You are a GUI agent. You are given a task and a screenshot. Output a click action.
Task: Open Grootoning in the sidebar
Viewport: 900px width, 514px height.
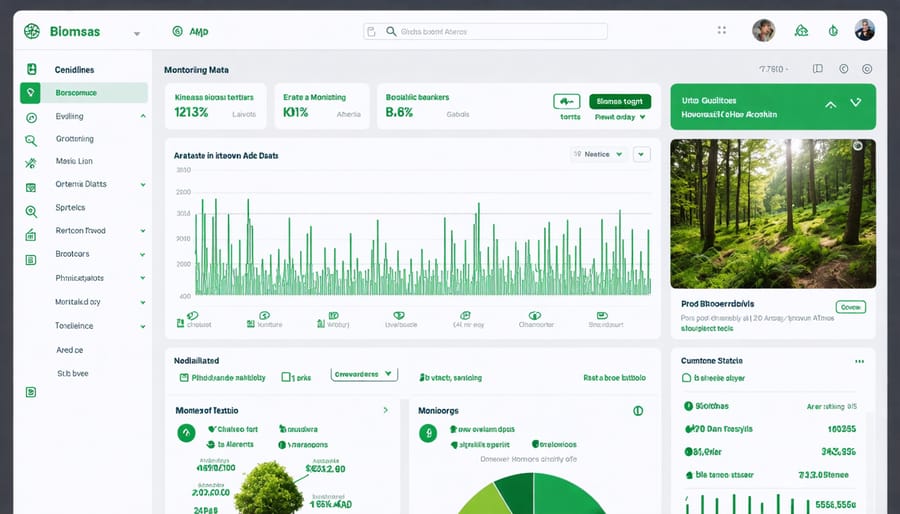click(x=75, y=138)
